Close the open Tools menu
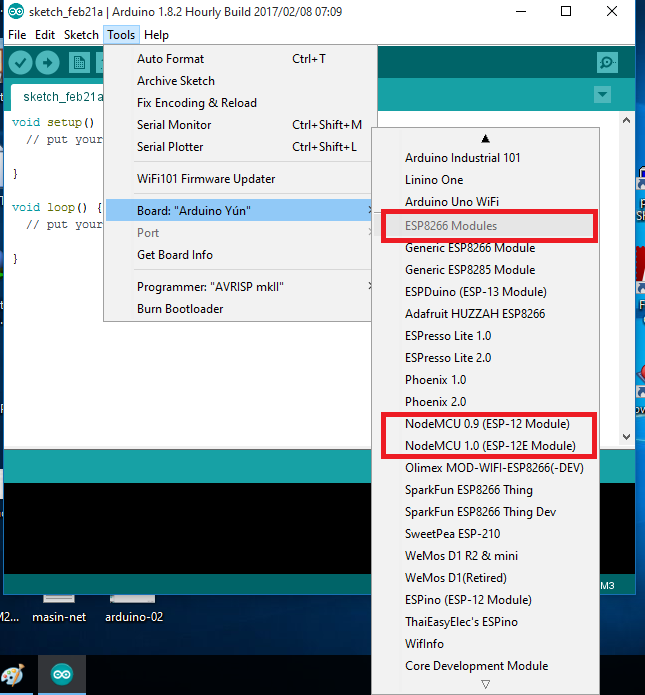This screenshot has height=695, width=645. coord(121,35)
